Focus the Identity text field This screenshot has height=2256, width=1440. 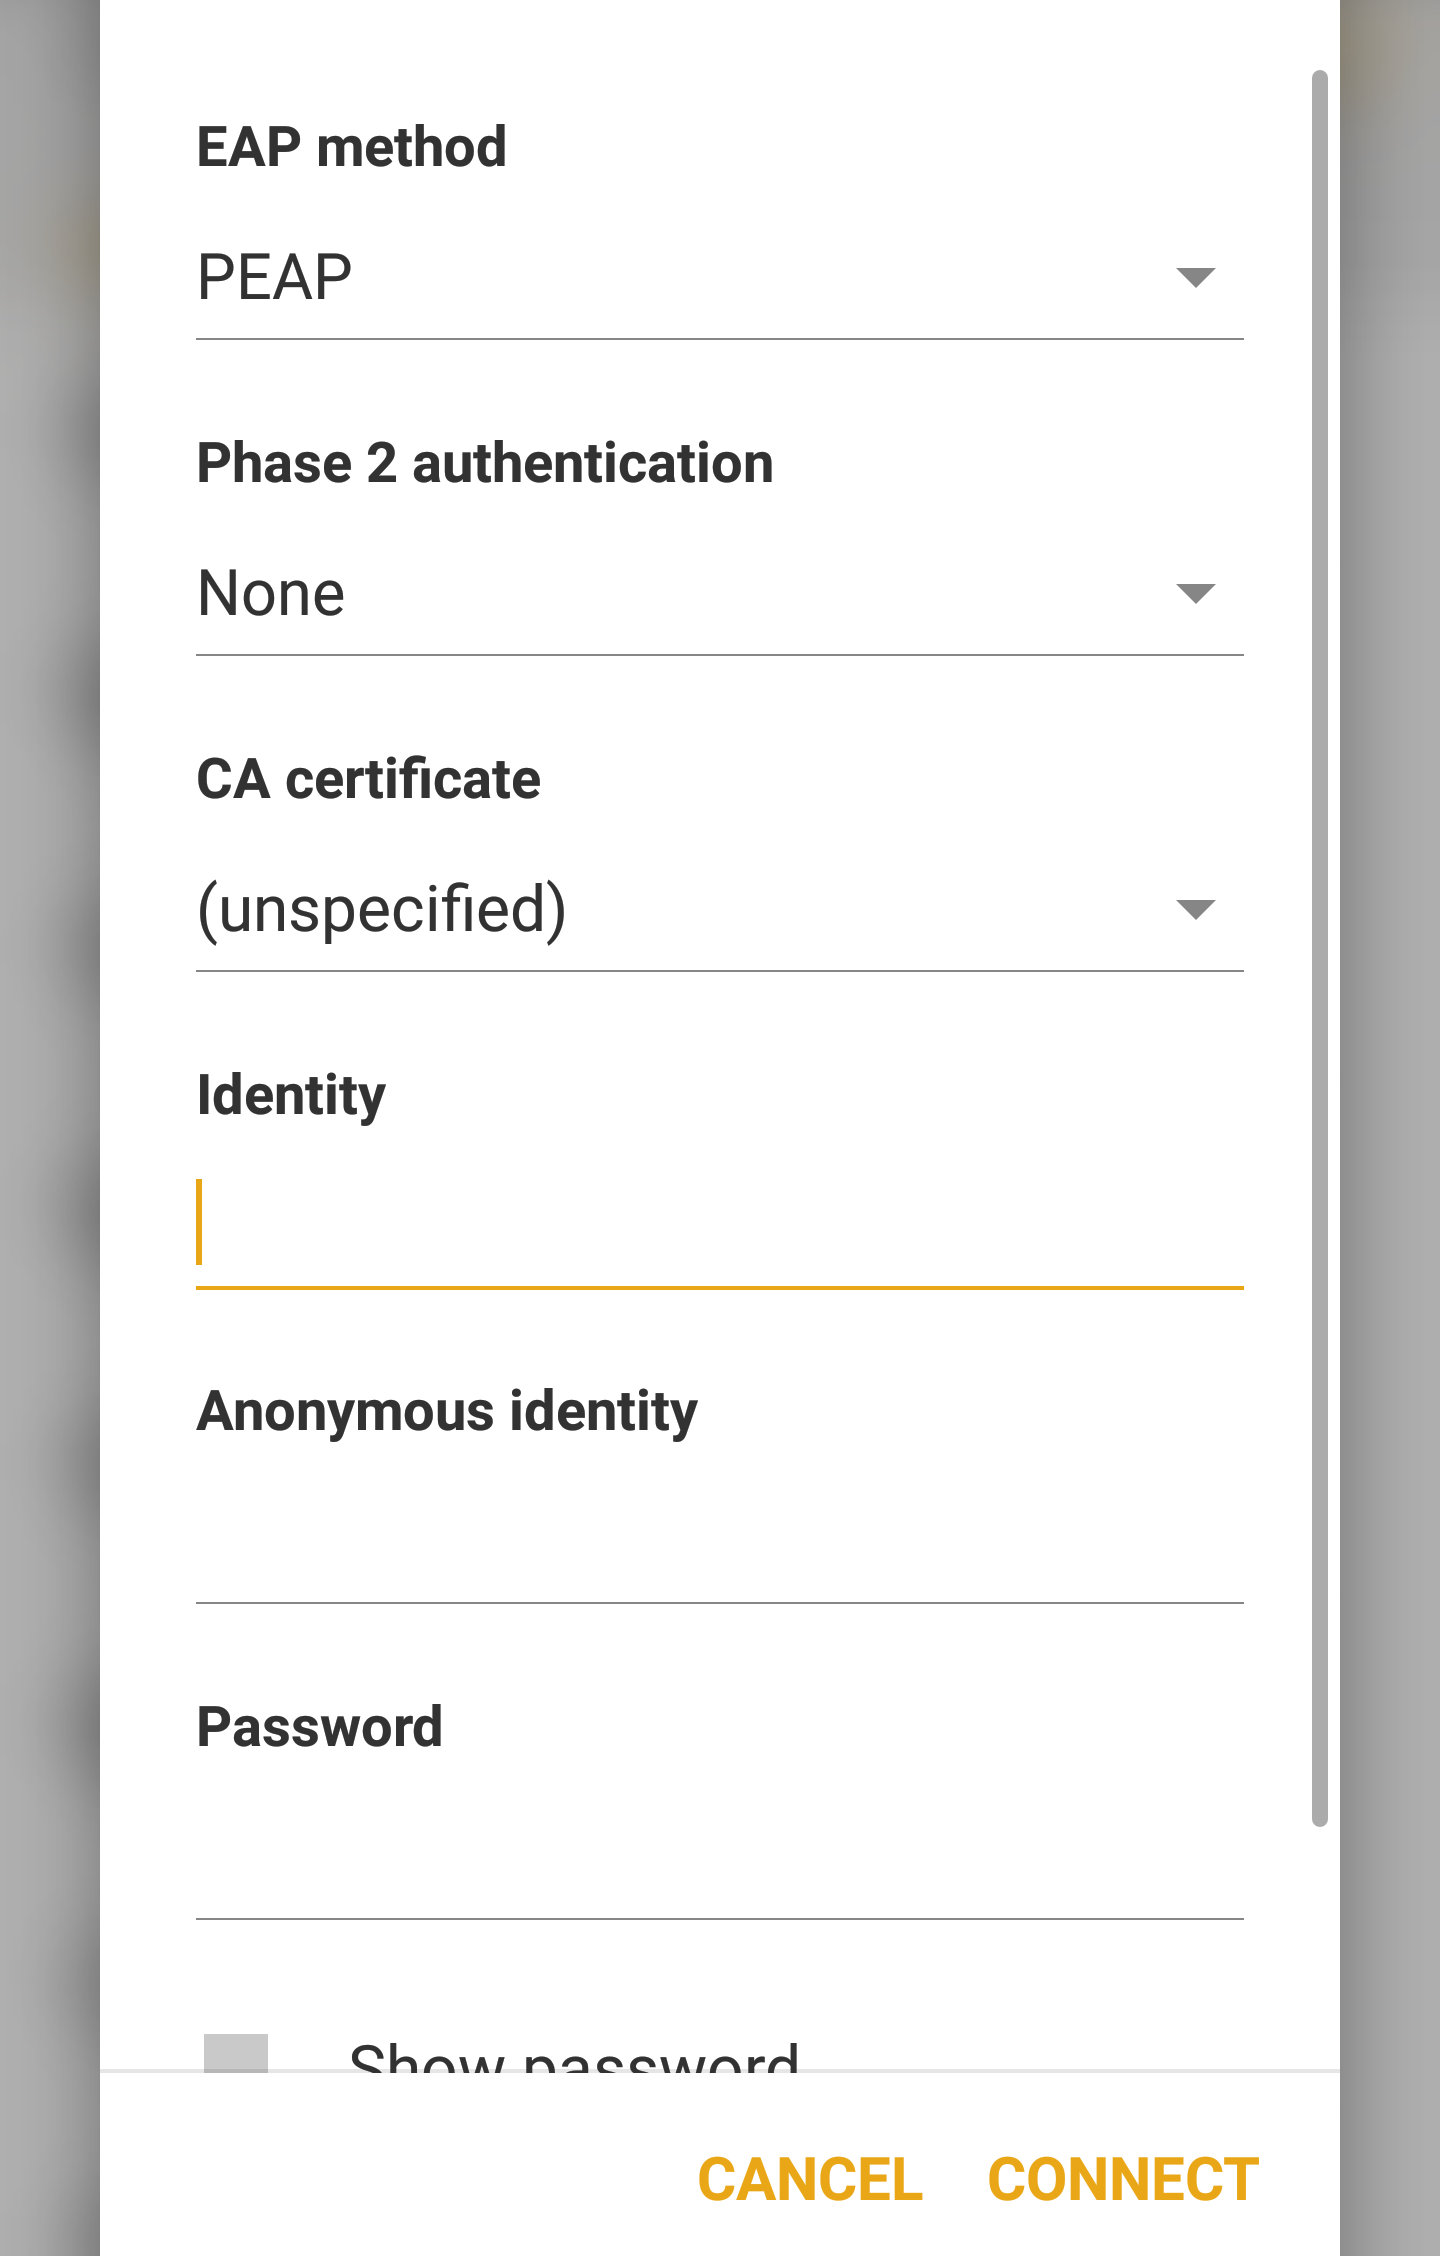click(x=720, y=1226)
